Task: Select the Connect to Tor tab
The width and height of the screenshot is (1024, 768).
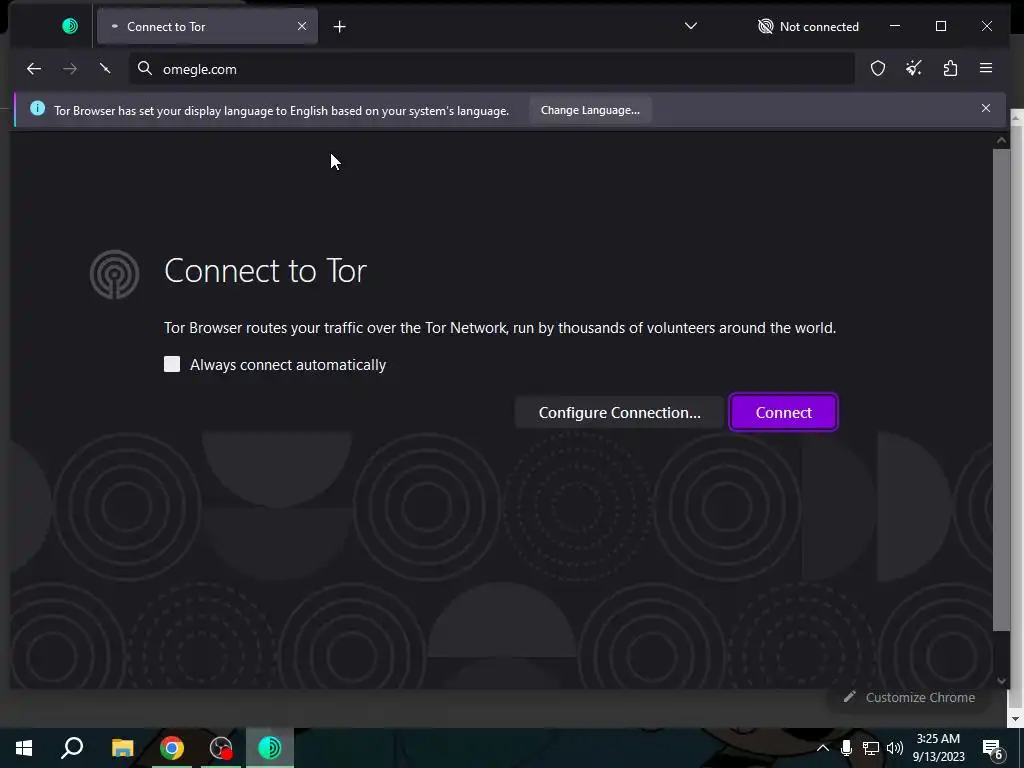Action: pos(207,26)
